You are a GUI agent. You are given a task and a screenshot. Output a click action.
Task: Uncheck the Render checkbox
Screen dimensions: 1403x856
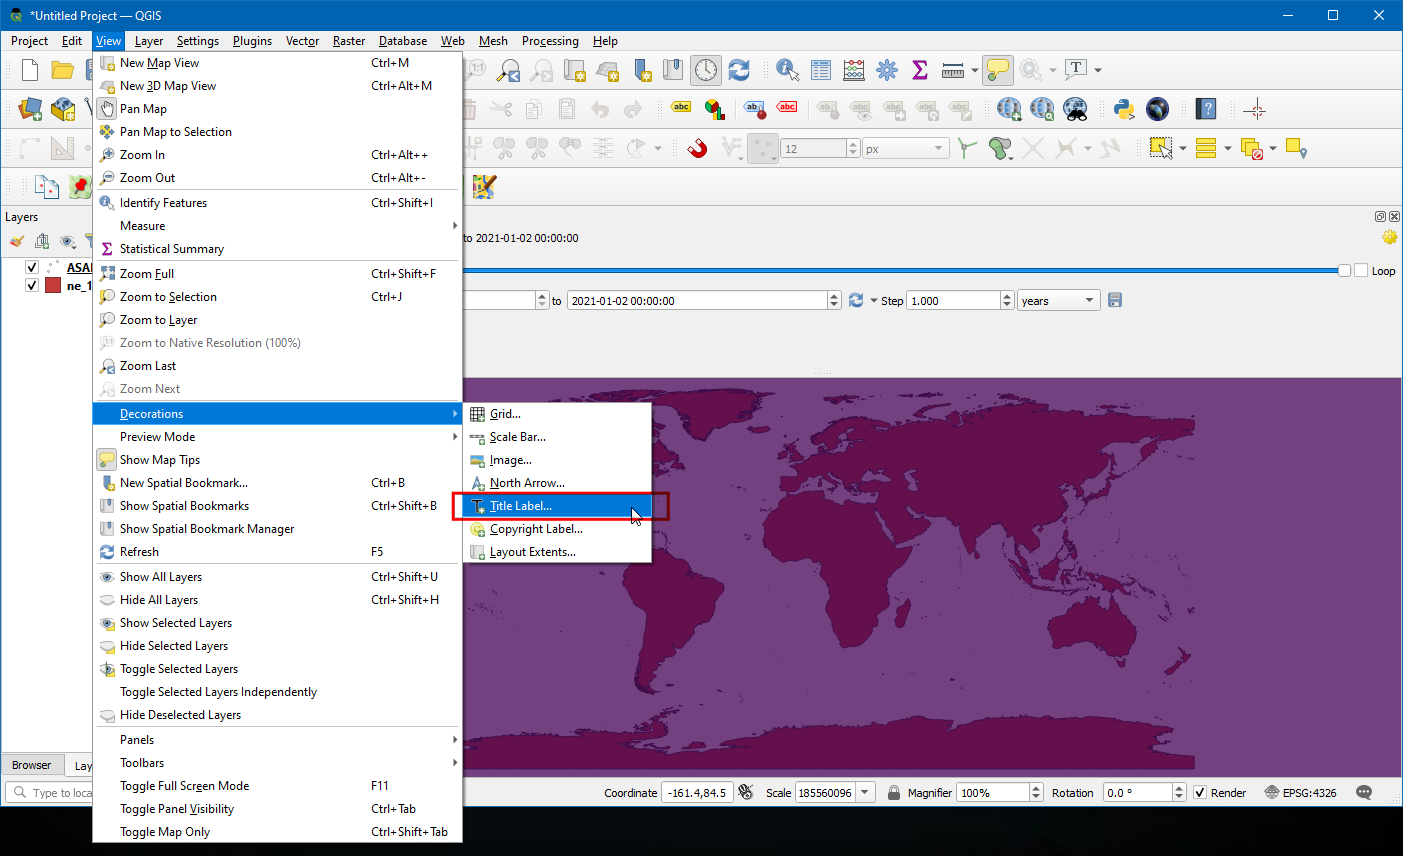click(1200, 793)
